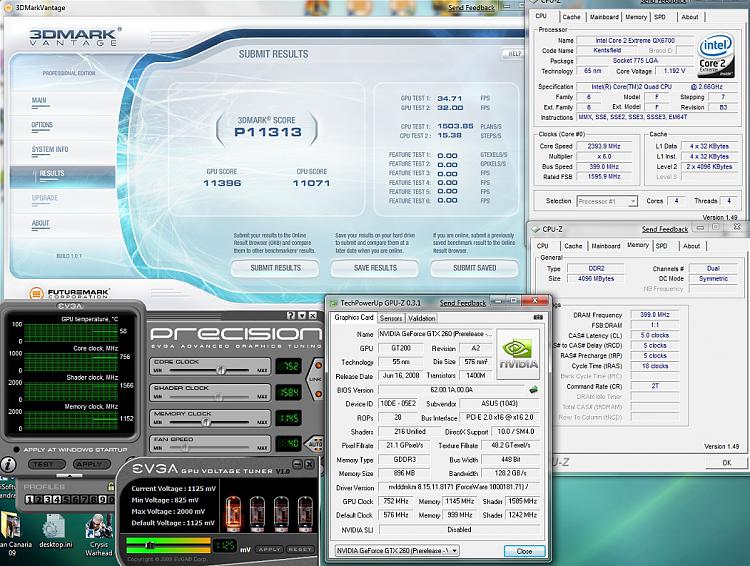Screen dimensions: 750x566
Task: Click the Precision help question mark icon
Action: tap(291, 316)
